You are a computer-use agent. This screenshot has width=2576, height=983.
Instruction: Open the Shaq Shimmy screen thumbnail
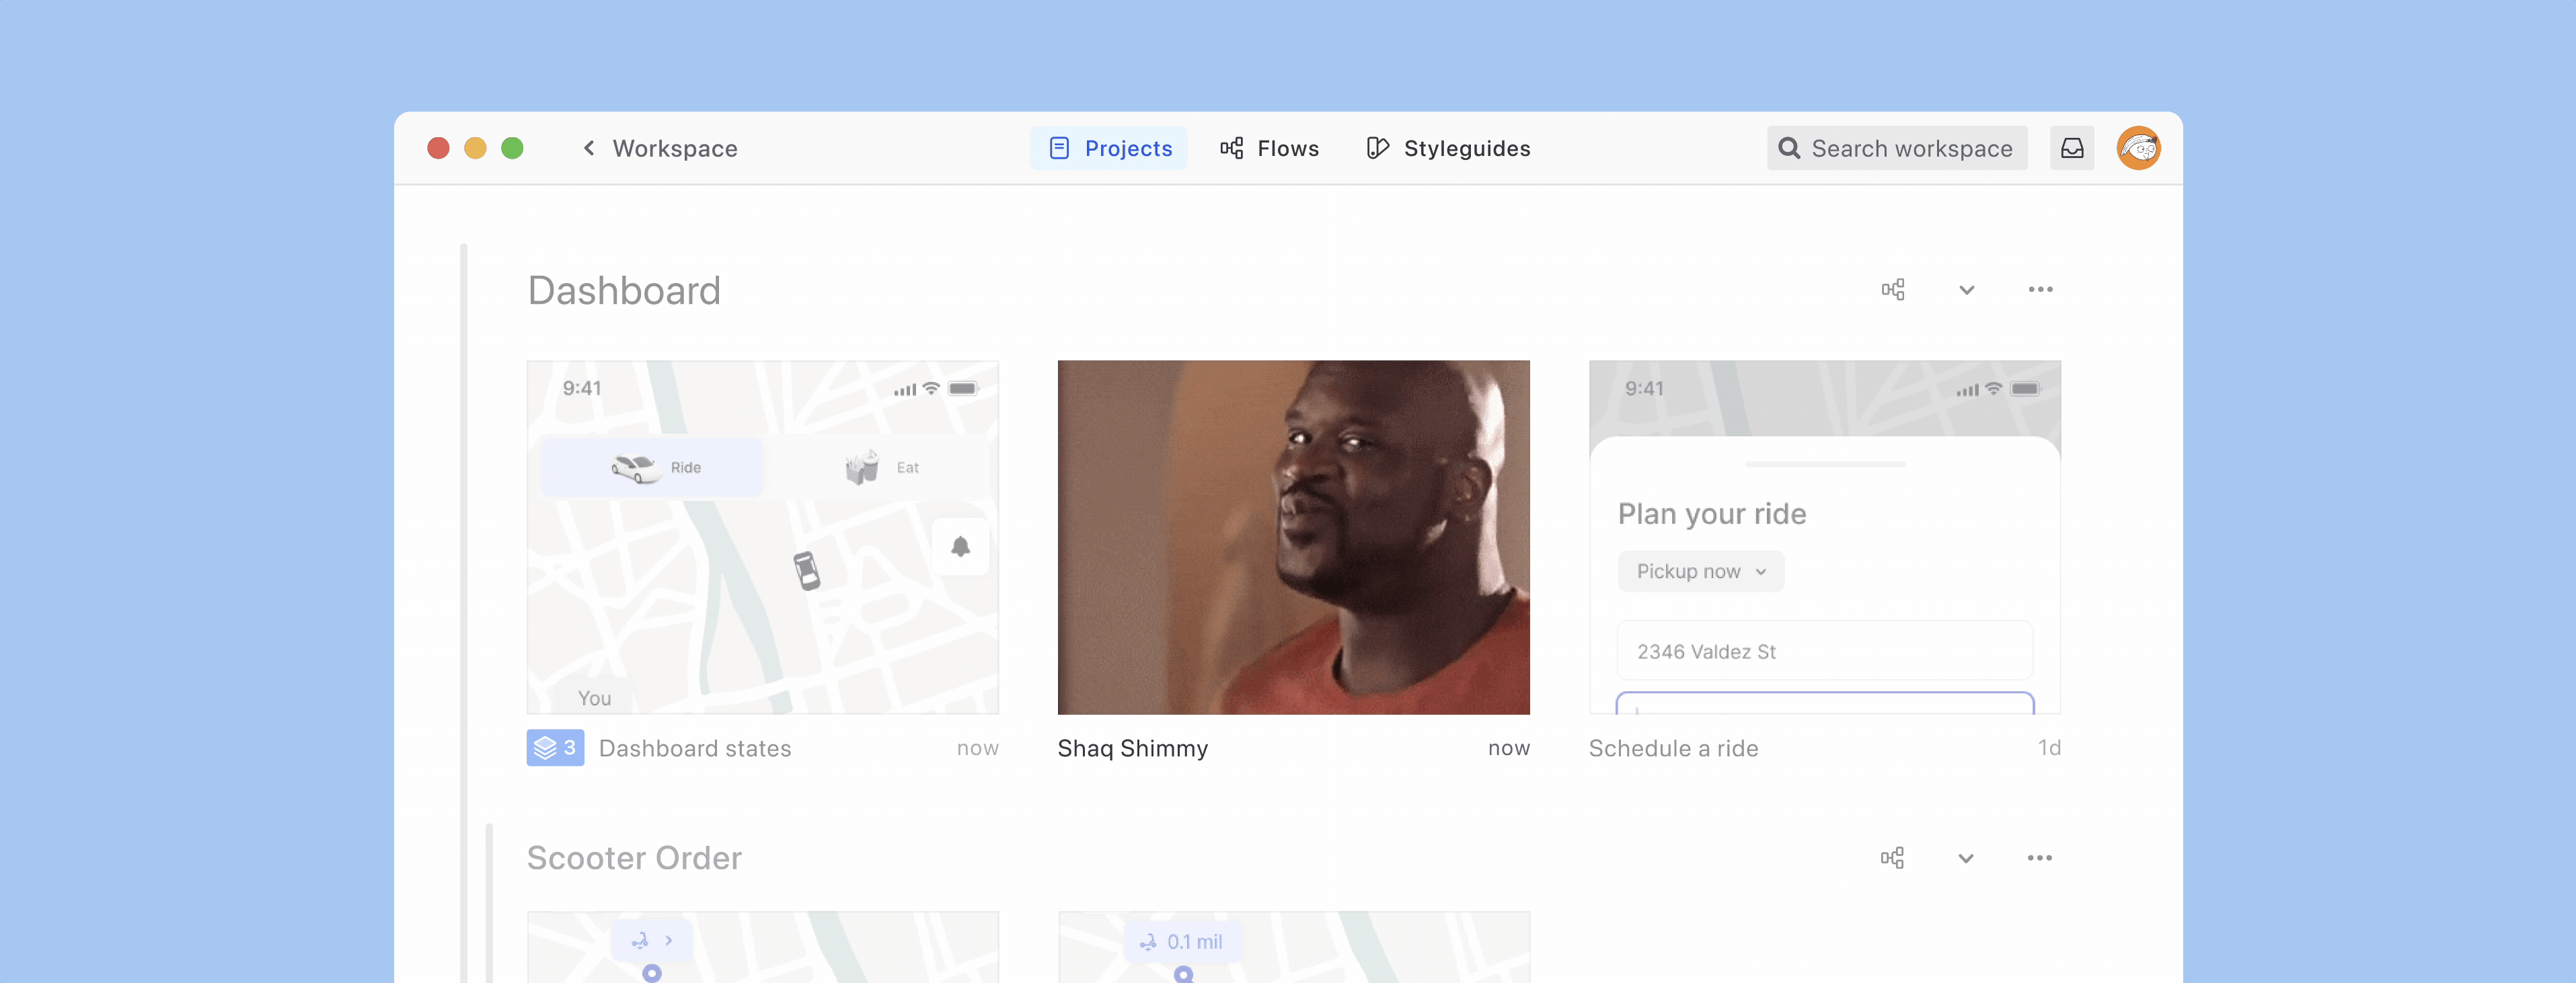click(x=1293, y=537)
